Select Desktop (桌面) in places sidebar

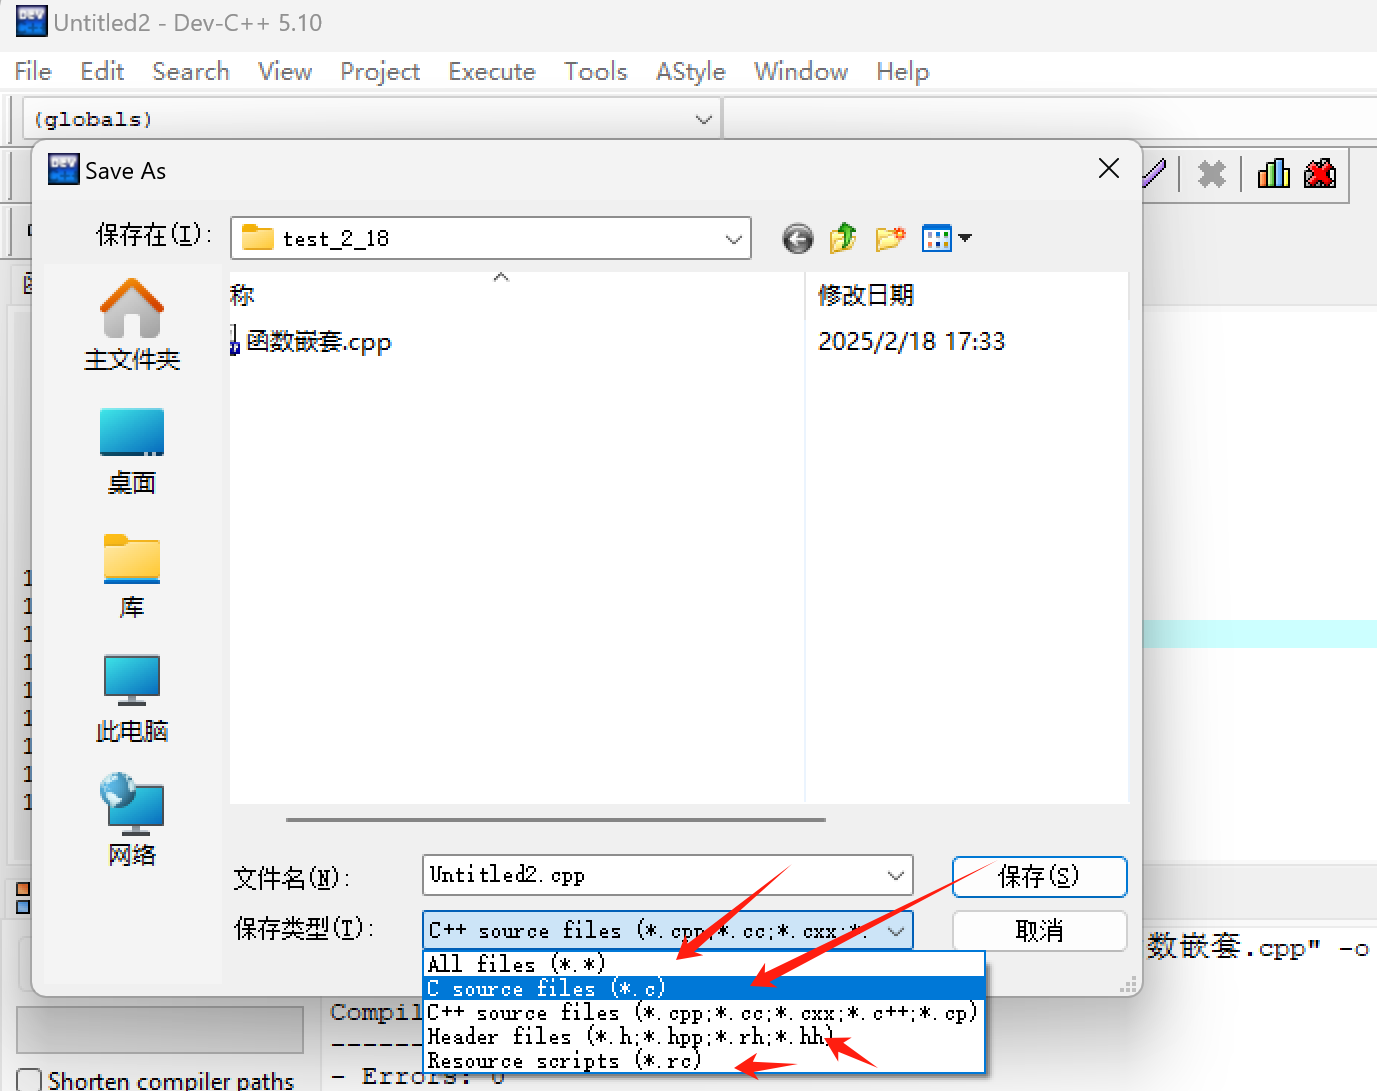click(132, 452)
